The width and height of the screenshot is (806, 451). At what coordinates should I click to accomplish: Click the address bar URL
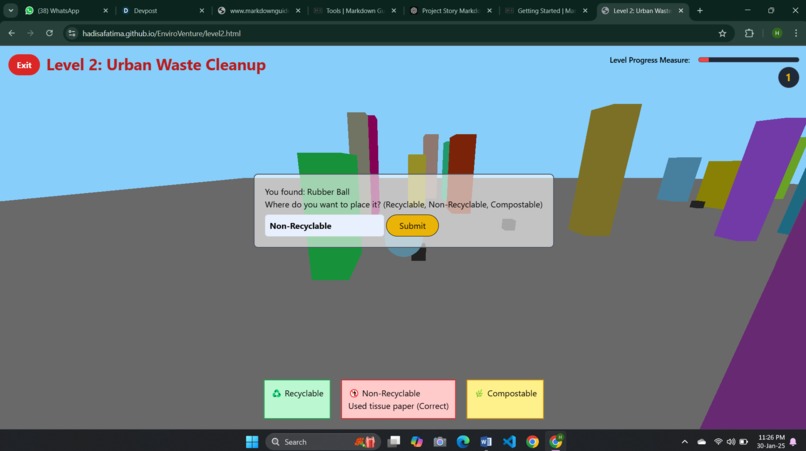[x=161, y=33]
